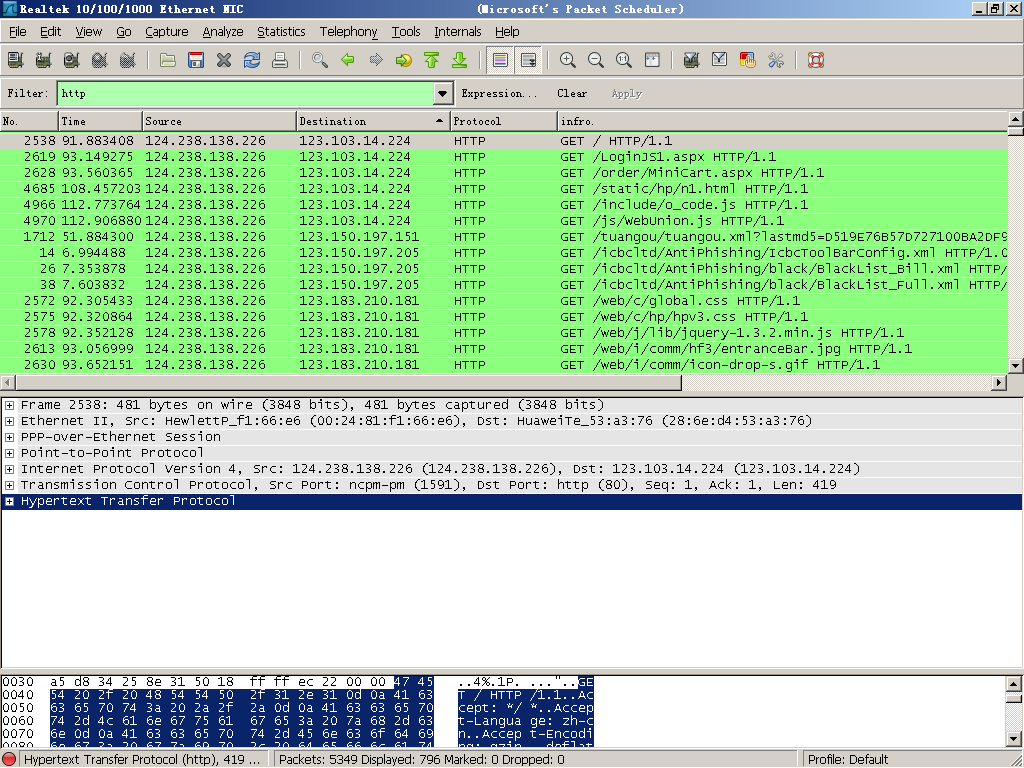Expand Internet Protocol Version 4 node

pos(9,470)
